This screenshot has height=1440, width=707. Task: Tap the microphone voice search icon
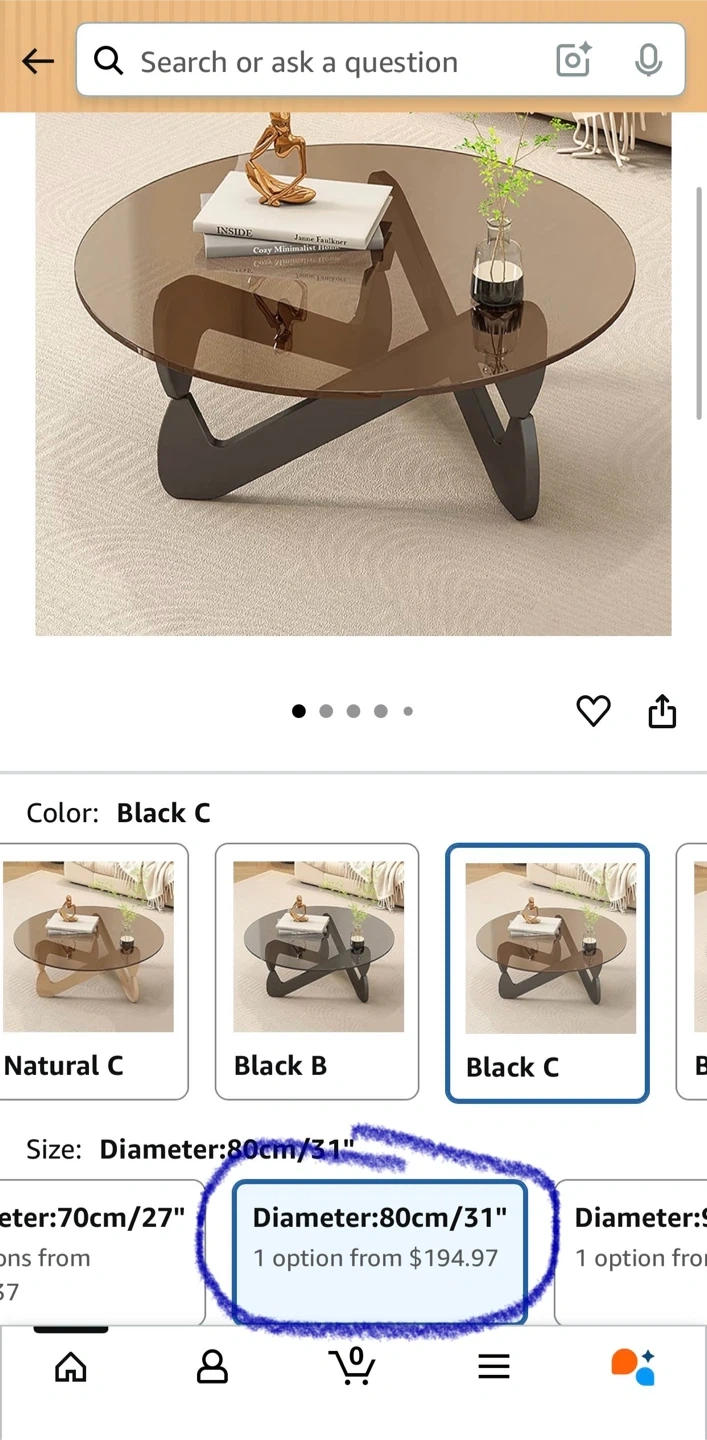(x=648, y=61)
